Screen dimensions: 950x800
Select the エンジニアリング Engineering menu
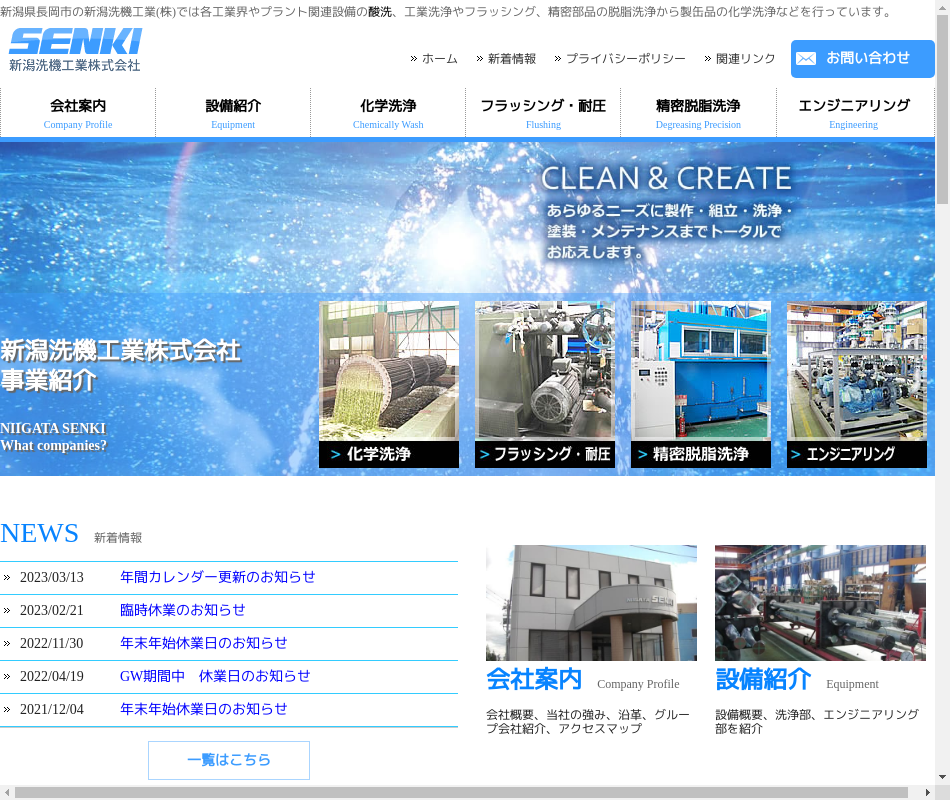pos(853,113)
